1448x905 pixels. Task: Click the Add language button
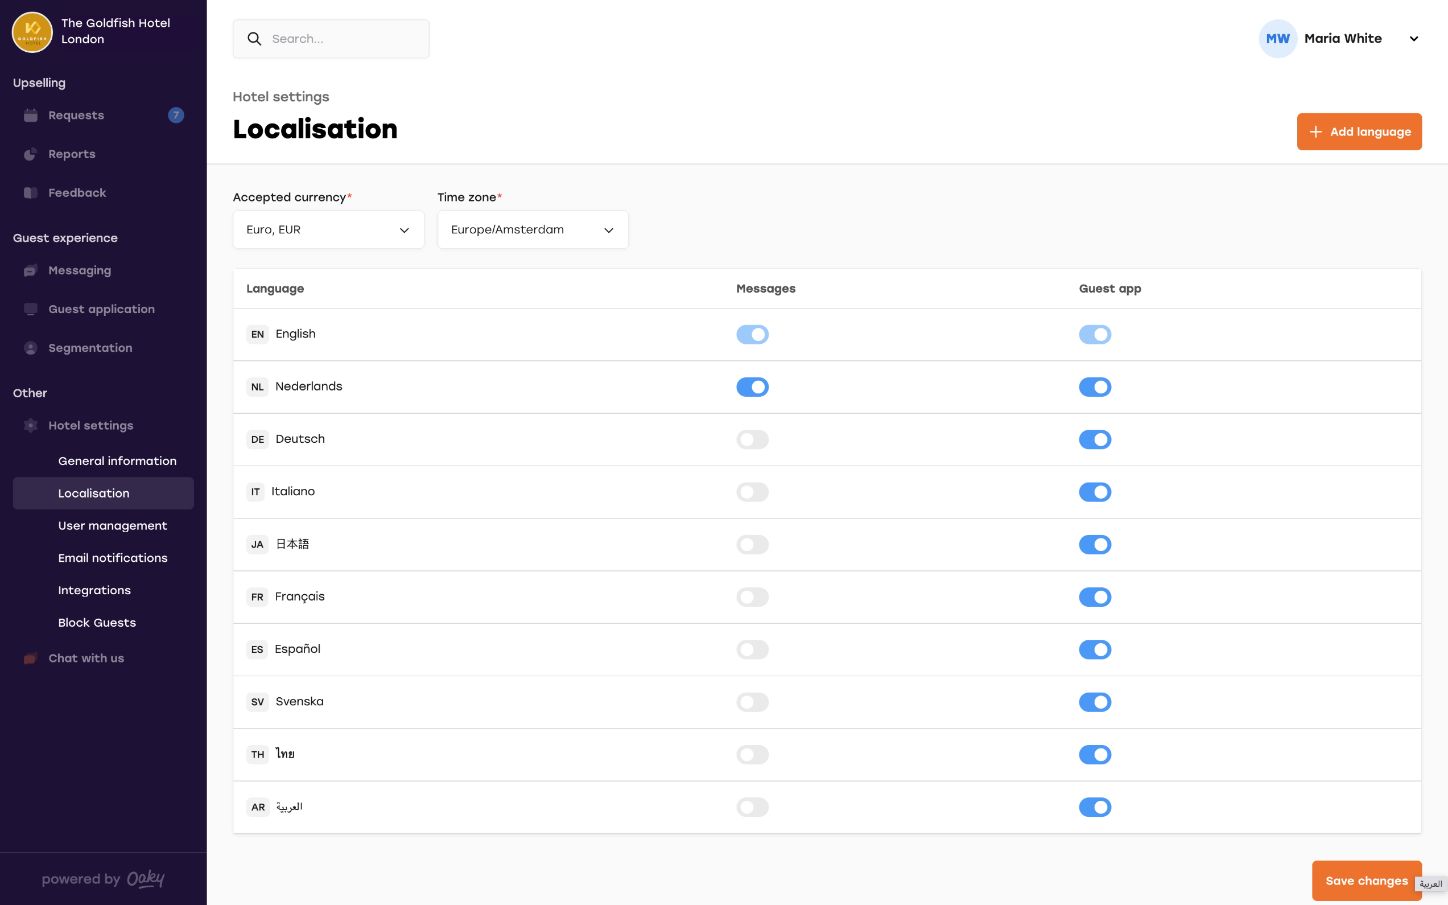click(x=1359, y=132)
